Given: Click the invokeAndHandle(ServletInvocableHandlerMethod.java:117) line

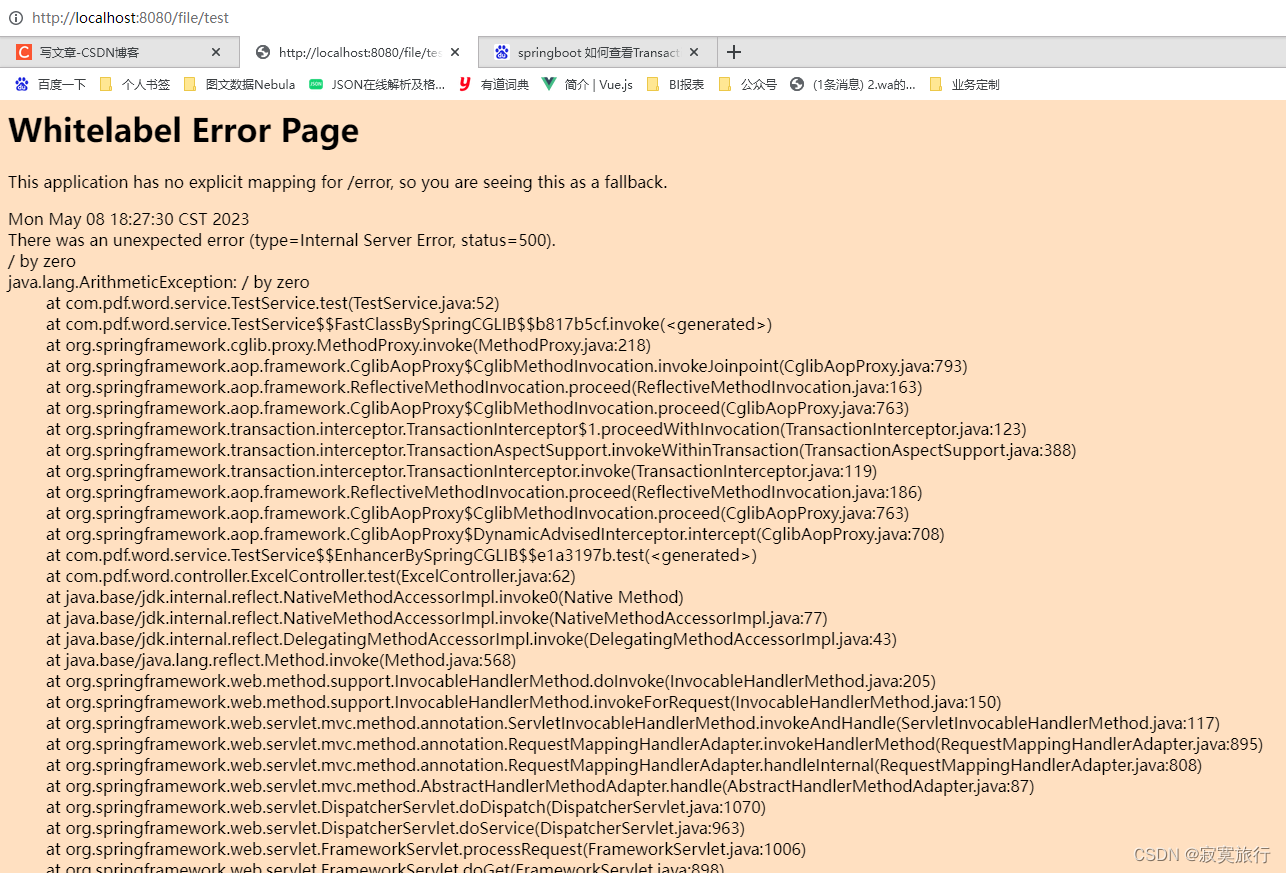Looking at the screenshot, I should (633, 723).
